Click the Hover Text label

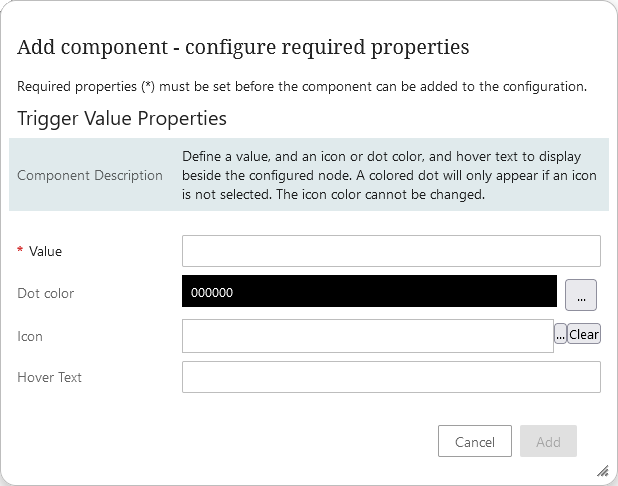pyautogui.click(x=49, y=377)
